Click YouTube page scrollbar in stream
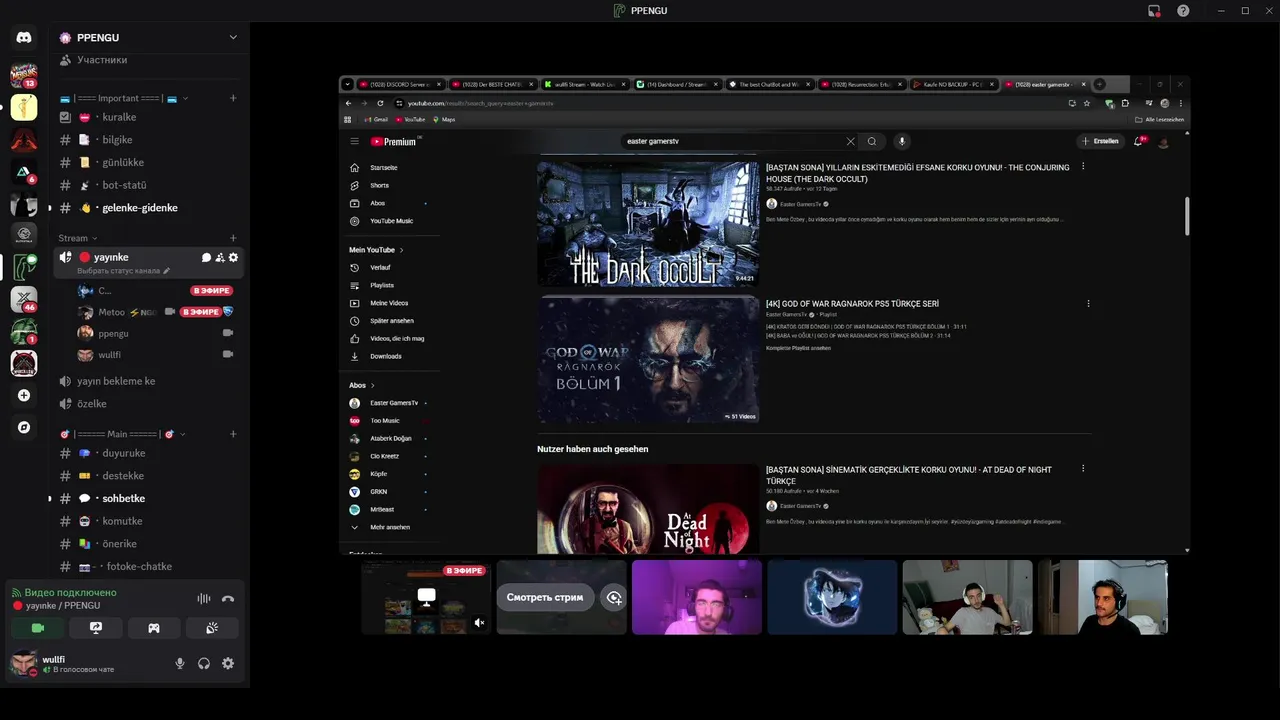 point(1187,216)
